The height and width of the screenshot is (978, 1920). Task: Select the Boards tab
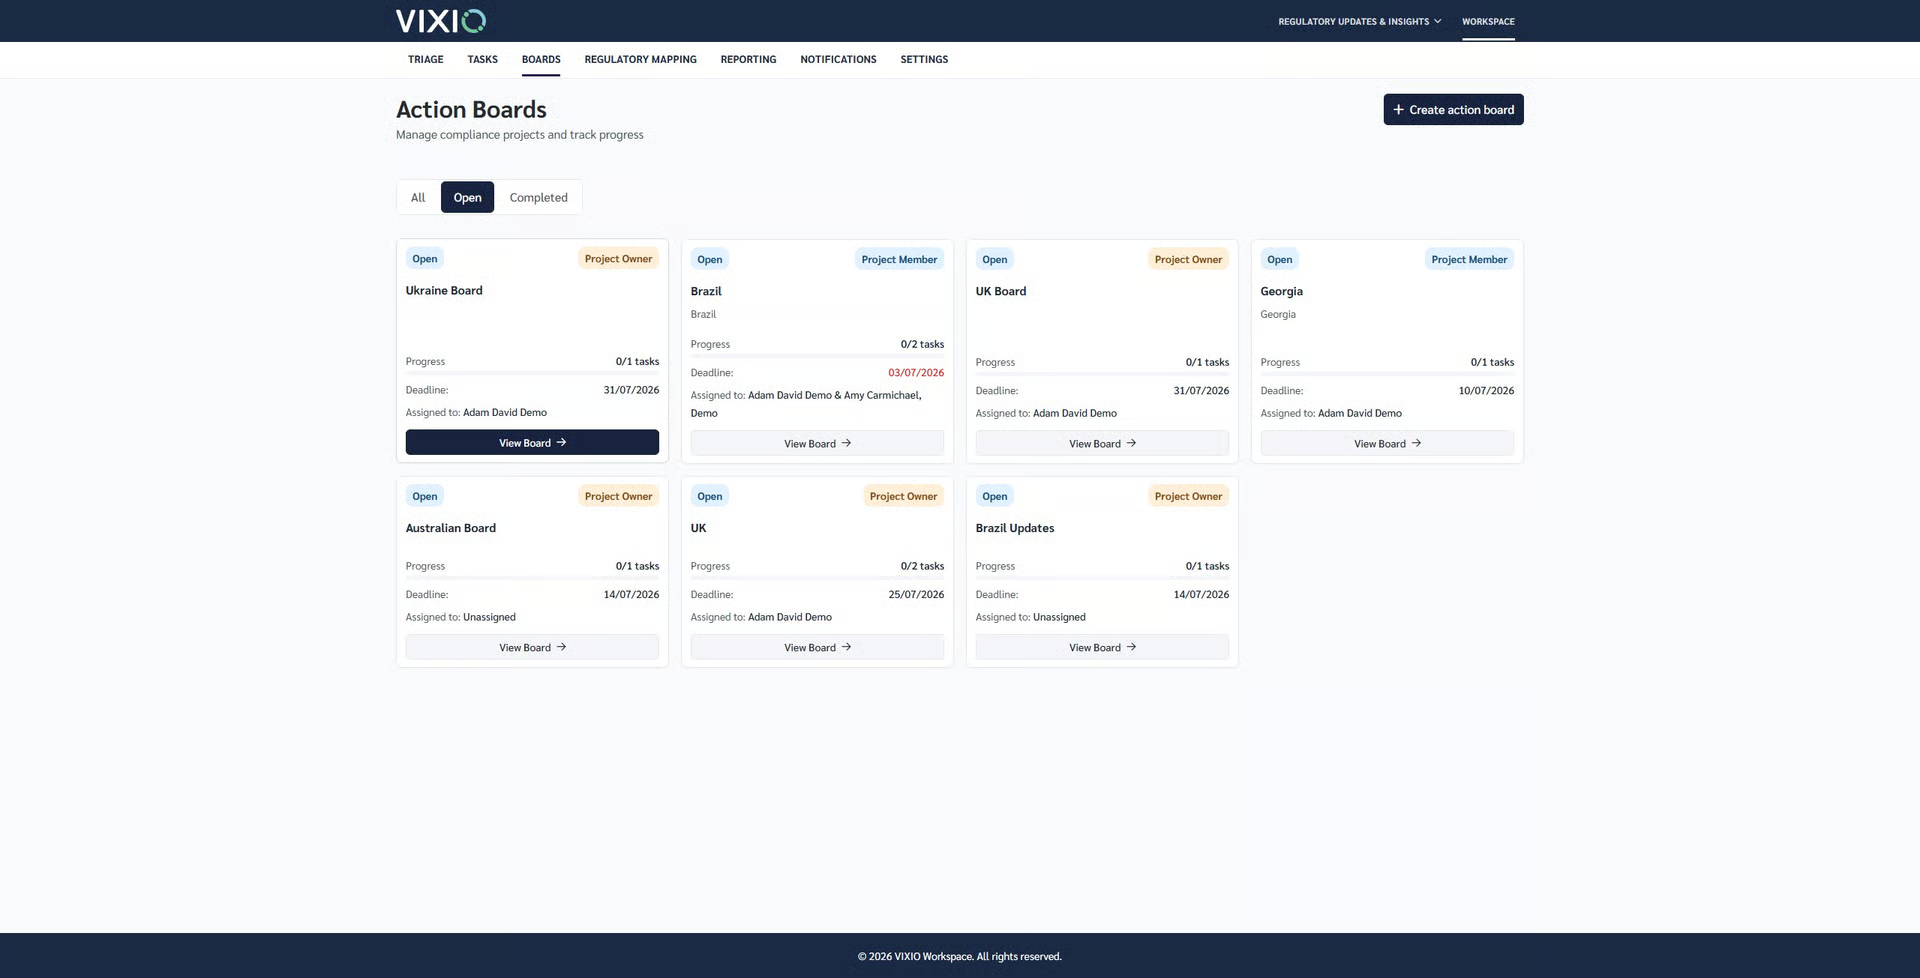541,59
